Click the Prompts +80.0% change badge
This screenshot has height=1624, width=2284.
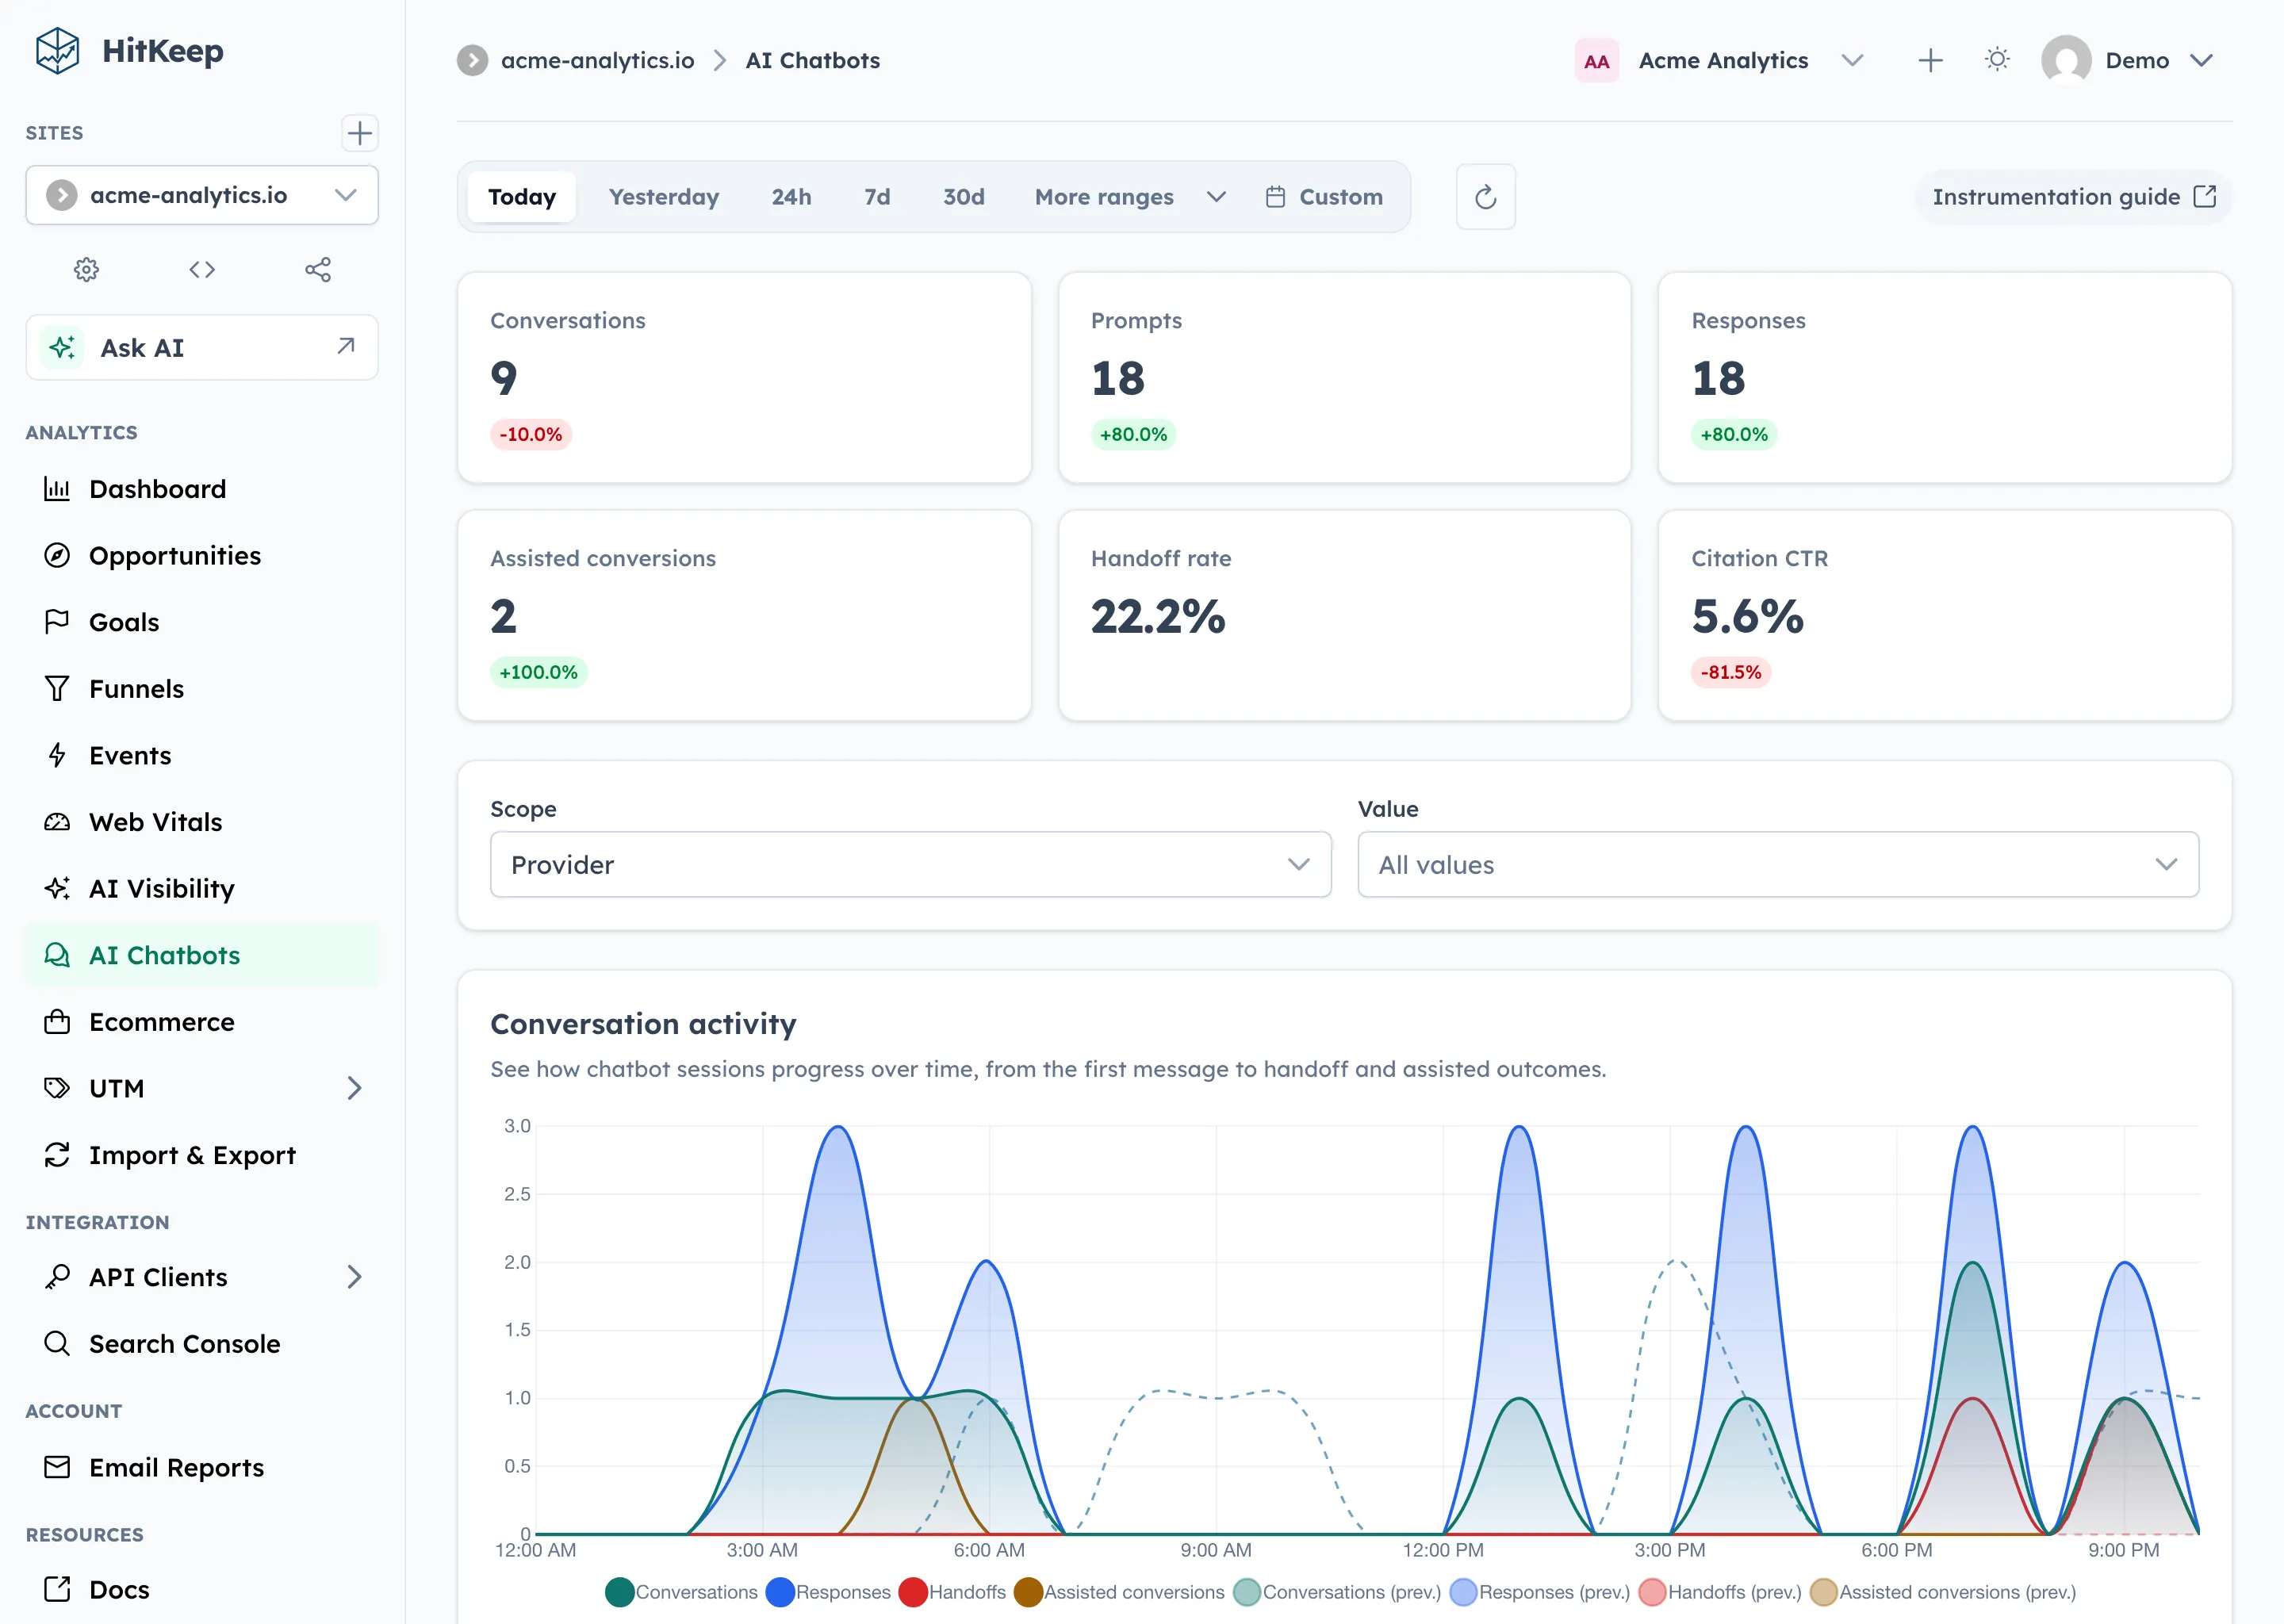(1133, 434)
